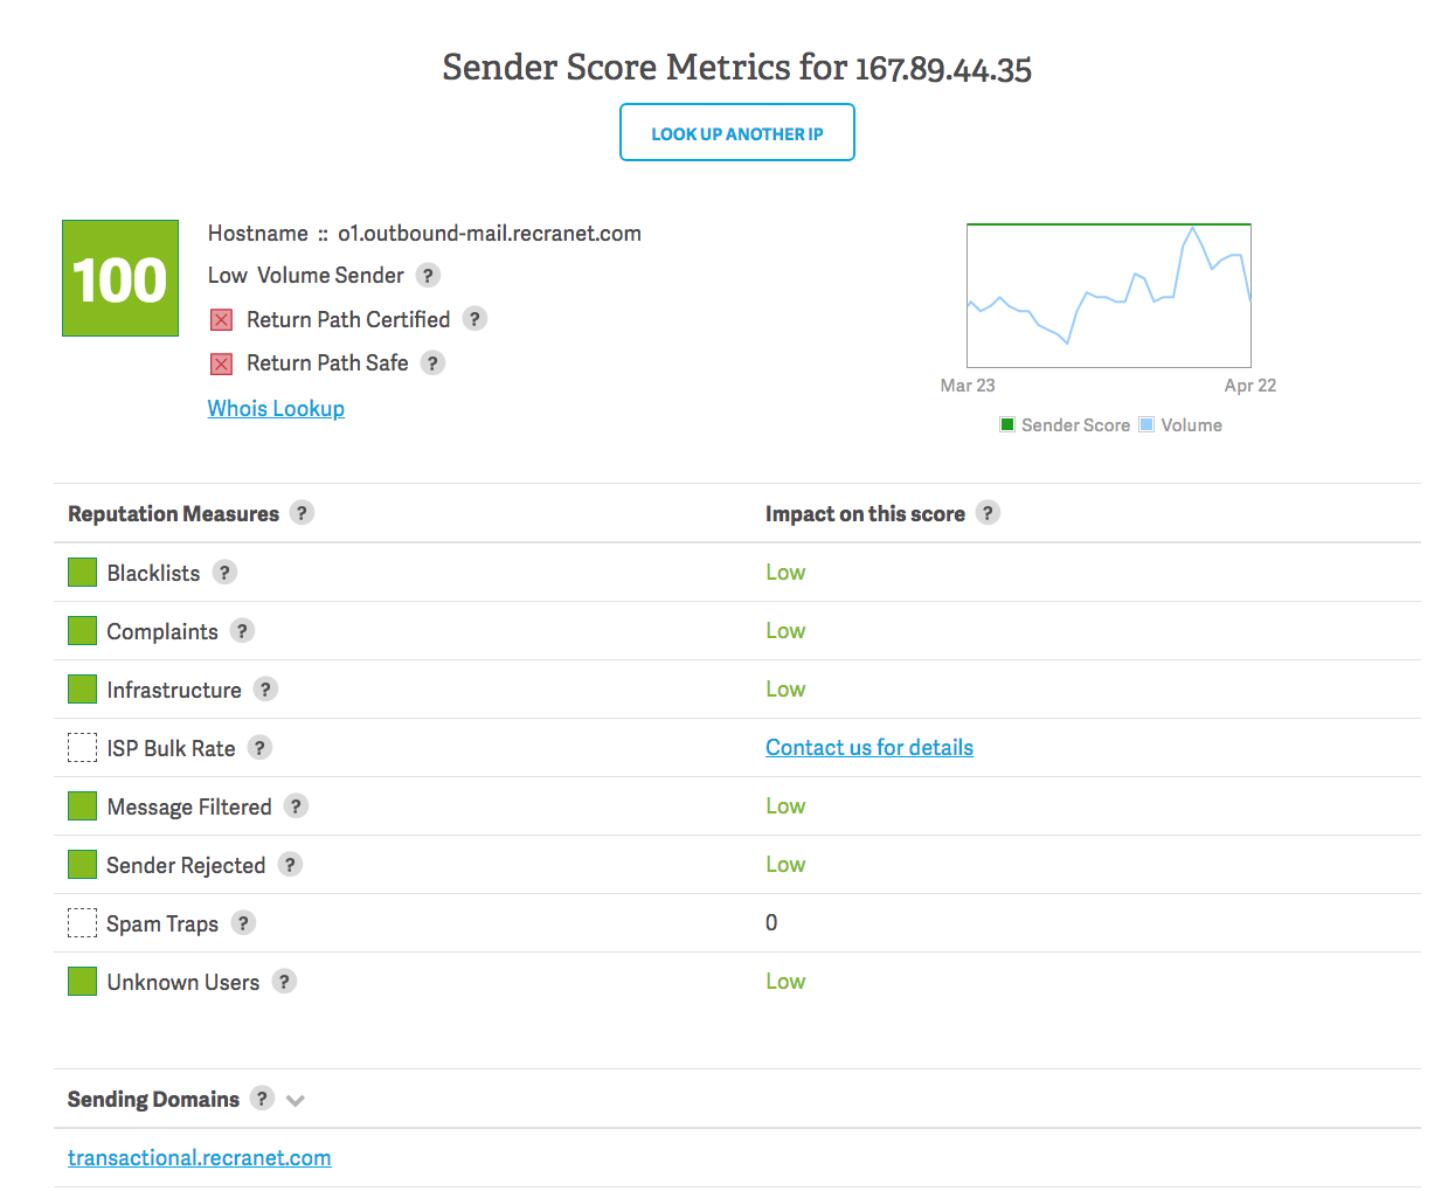Screen dimensions: 1441x1191
Task: Open the transactional.recranet.com domain link
Action: click(199, 1157)
